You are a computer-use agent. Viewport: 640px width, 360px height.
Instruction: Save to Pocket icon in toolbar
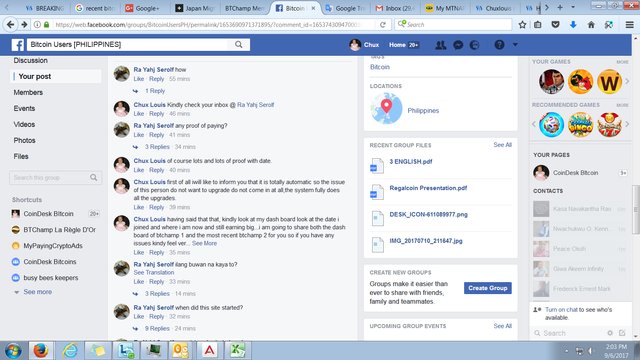point(555,24)
